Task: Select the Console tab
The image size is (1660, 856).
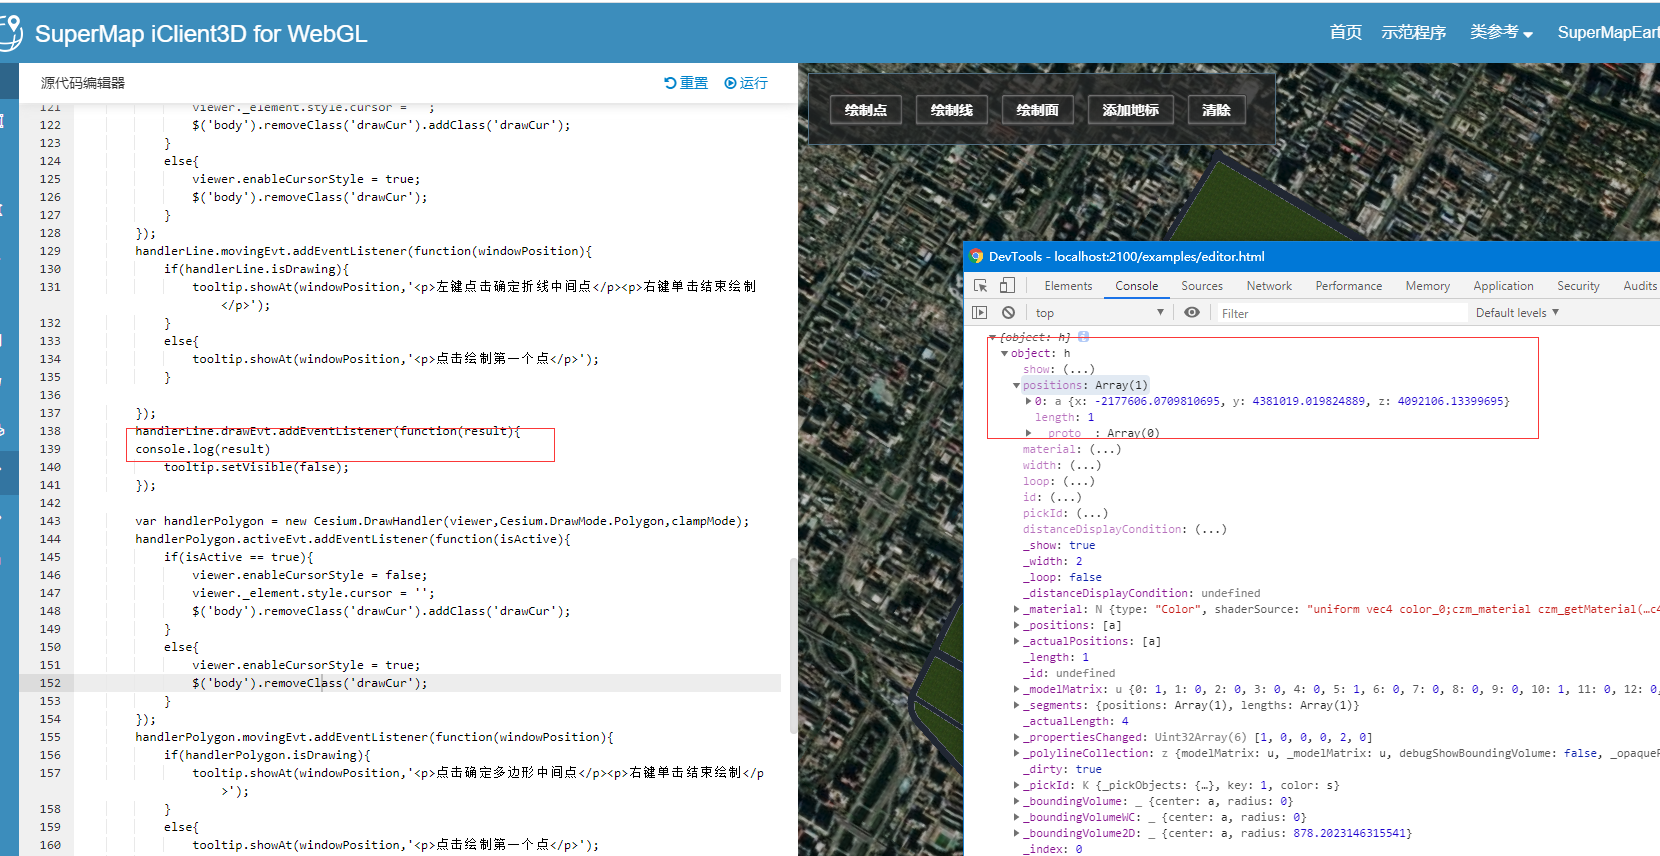Action: click(x=1137, y=286)
